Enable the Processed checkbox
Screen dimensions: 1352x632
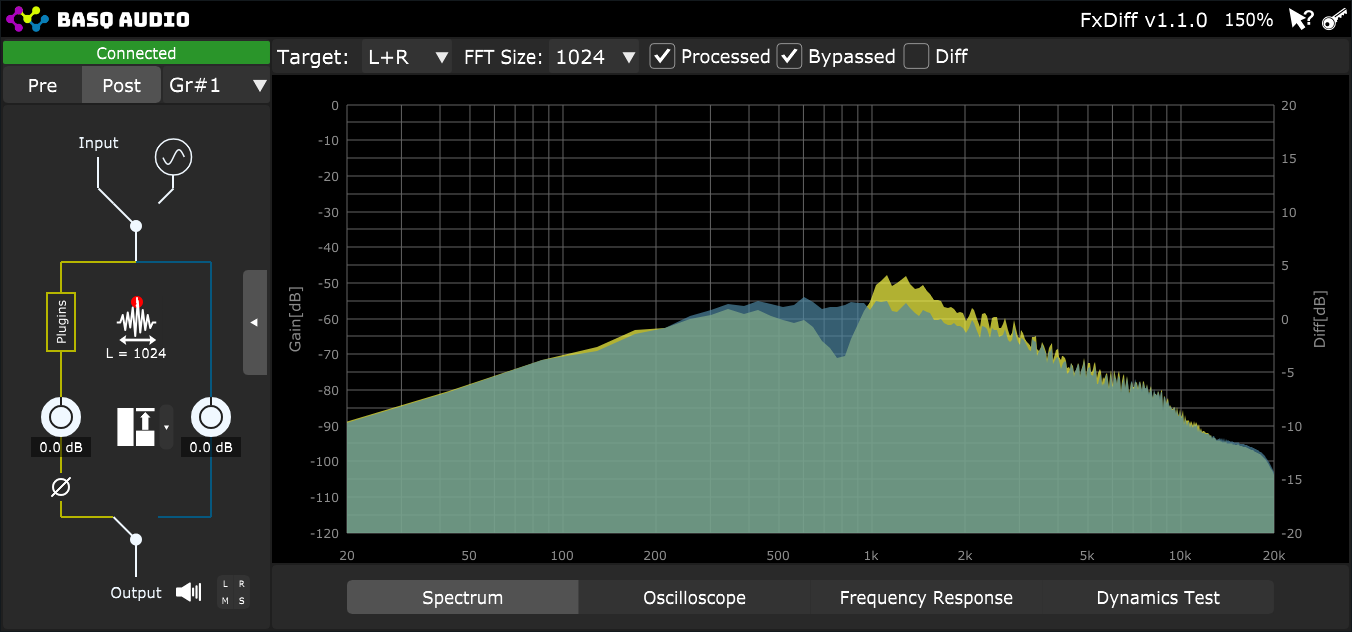[x=662, y=56]
